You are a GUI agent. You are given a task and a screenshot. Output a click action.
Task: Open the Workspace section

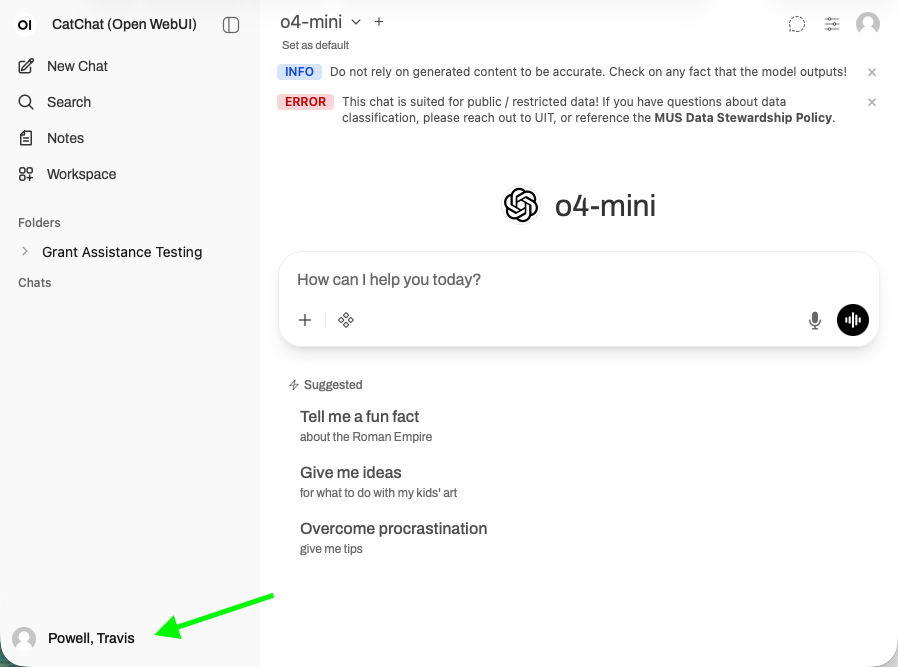80,174
